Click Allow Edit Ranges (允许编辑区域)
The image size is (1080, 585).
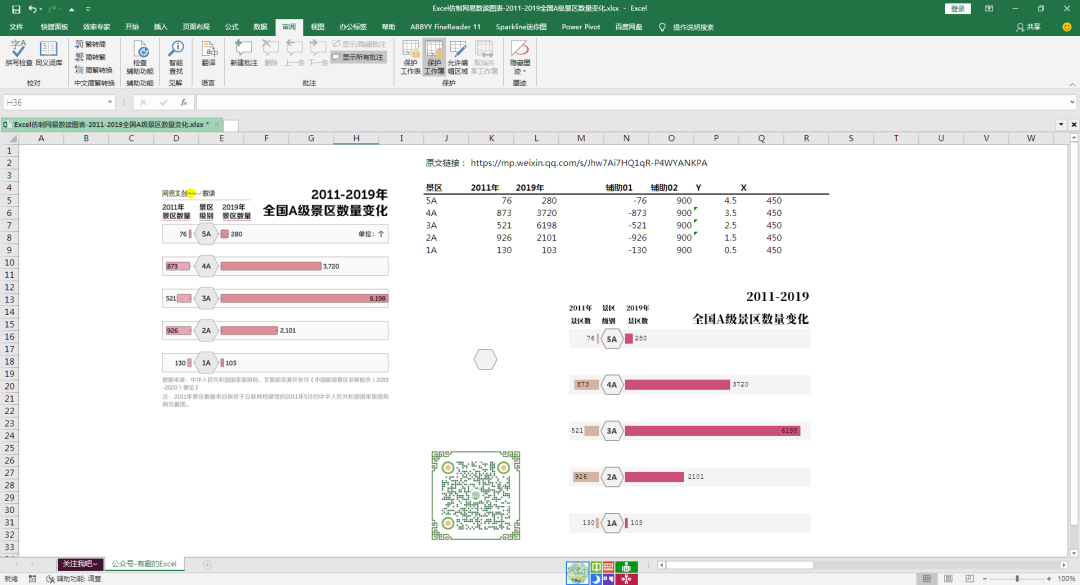(458, 57)
